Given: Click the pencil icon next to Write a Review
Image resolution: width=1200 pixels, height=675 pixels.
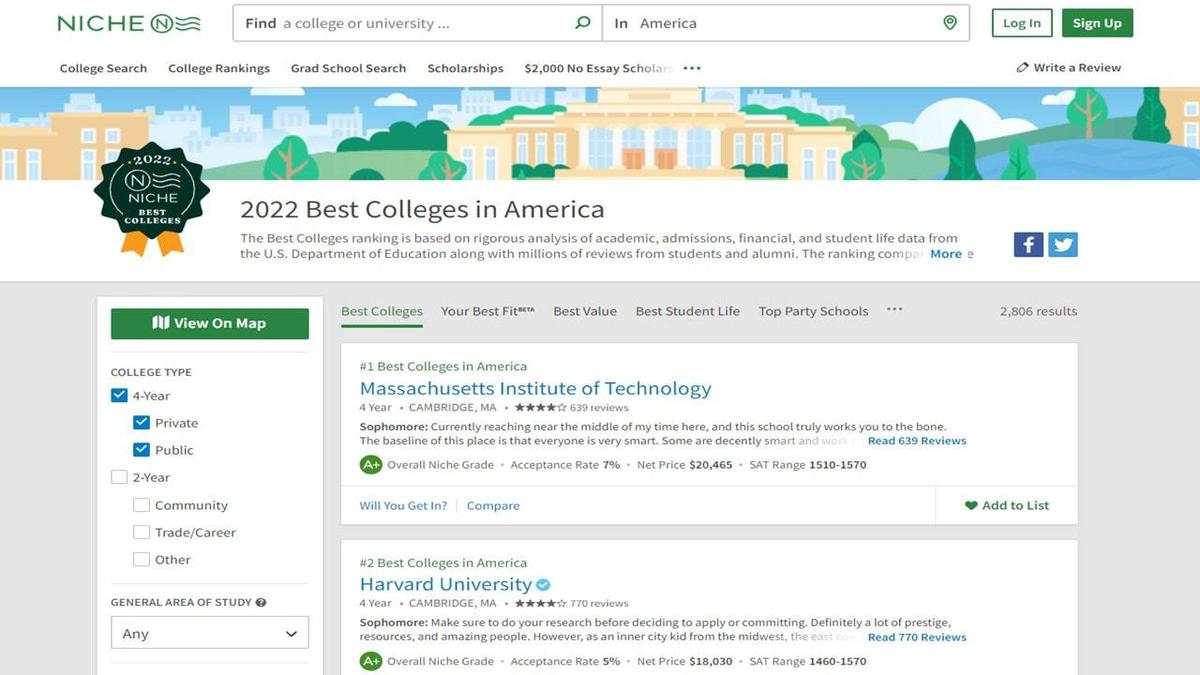Looking at the screenshot, I should [1021, 67].
